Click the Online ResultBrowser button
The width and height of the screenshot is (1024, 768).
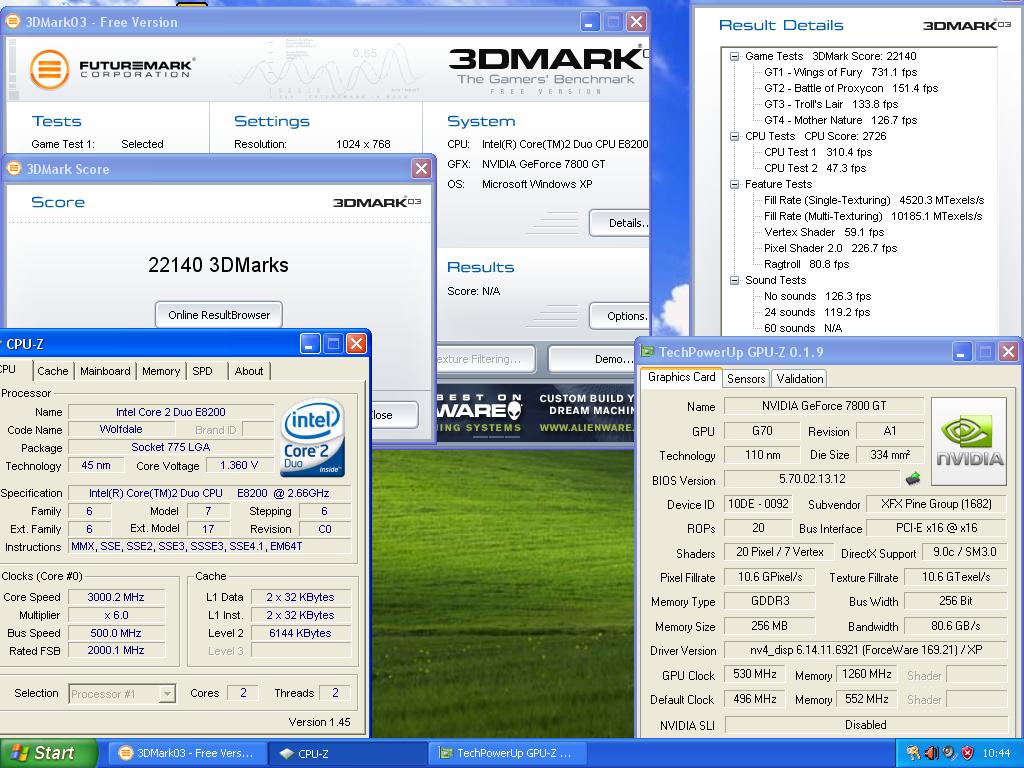coord(219,315)
